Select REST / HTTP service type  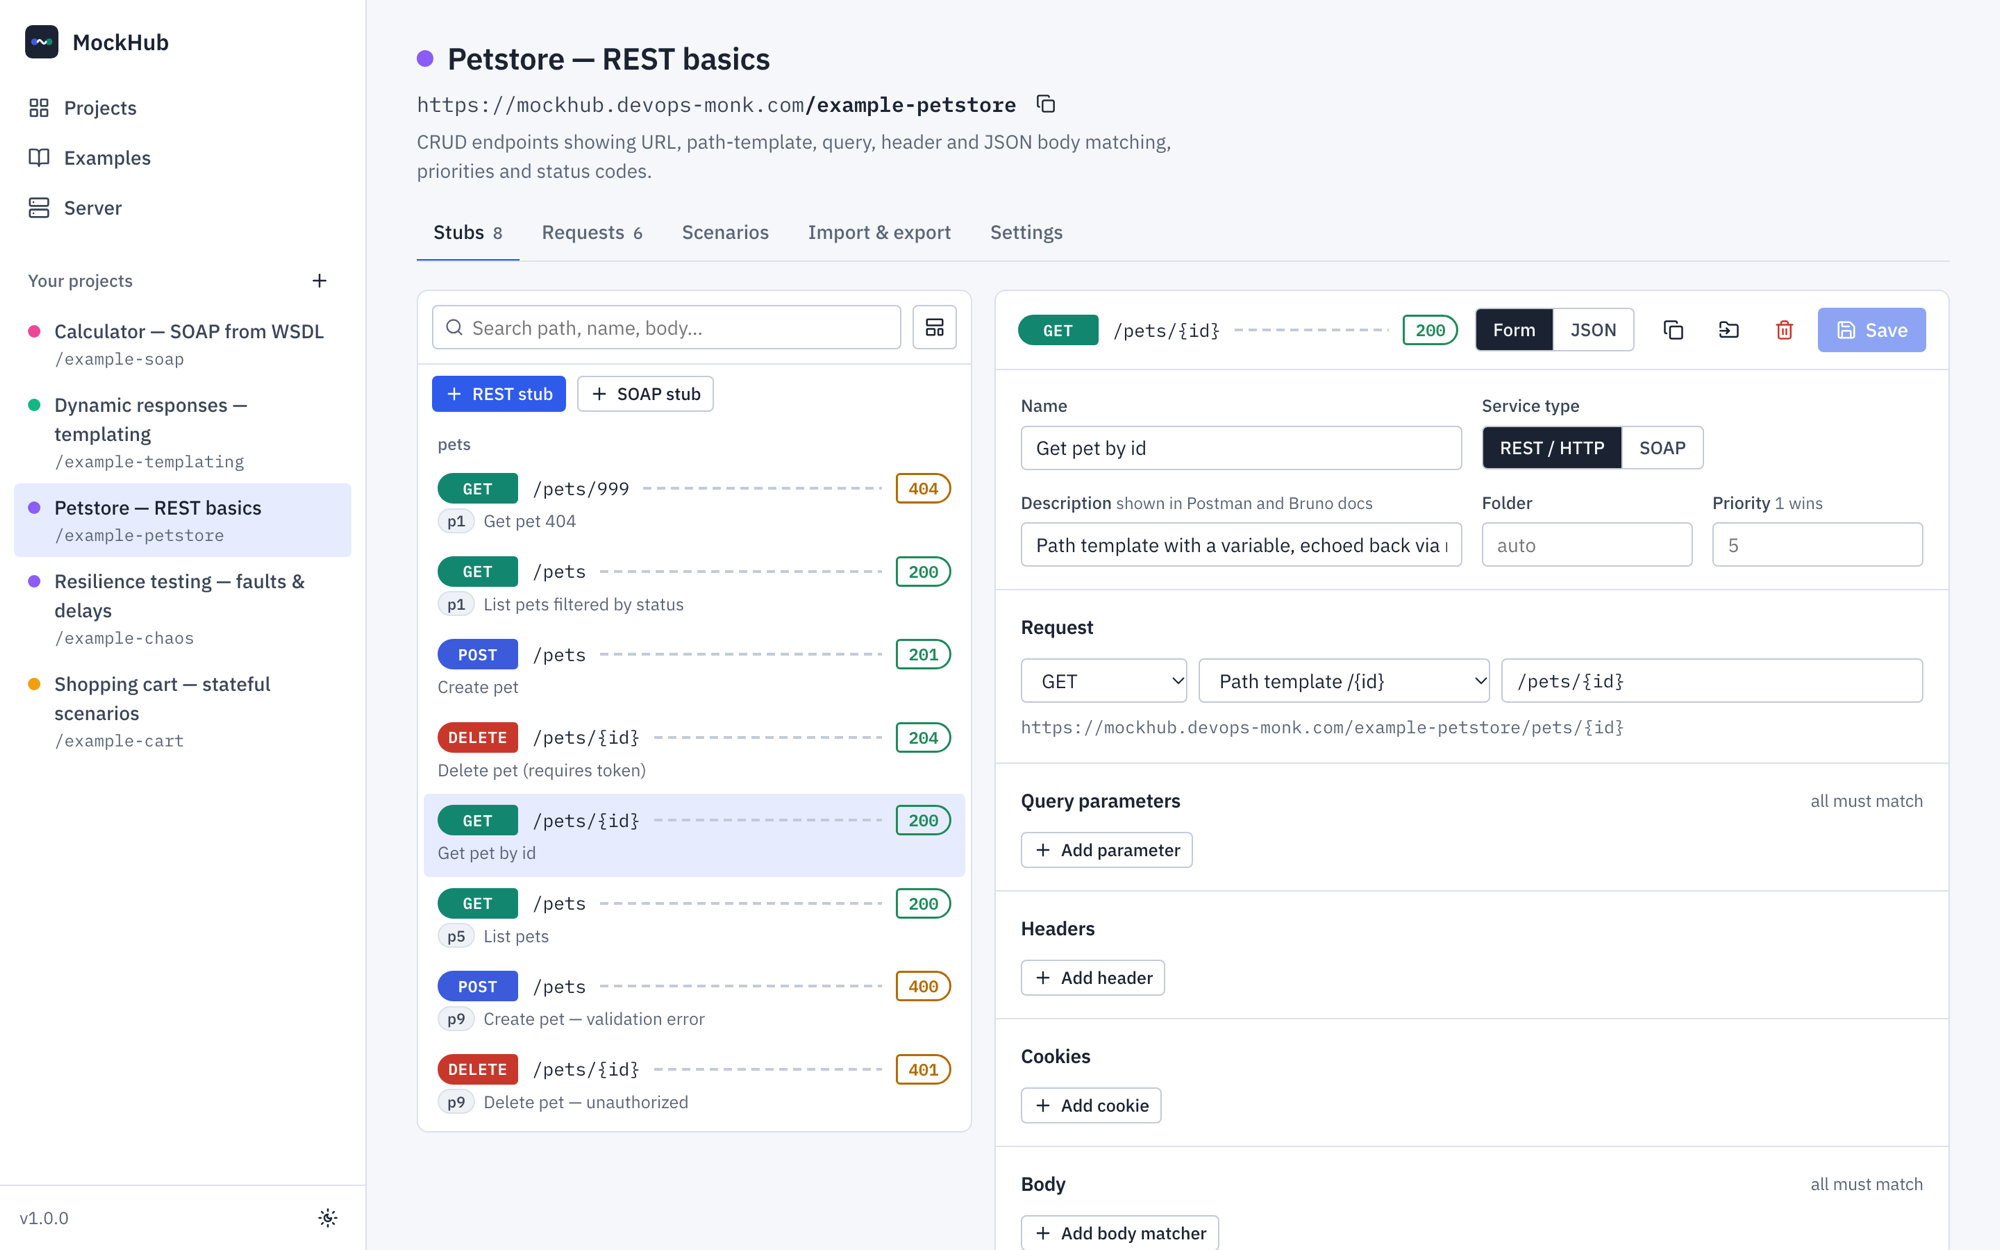tap(1551, 448)
